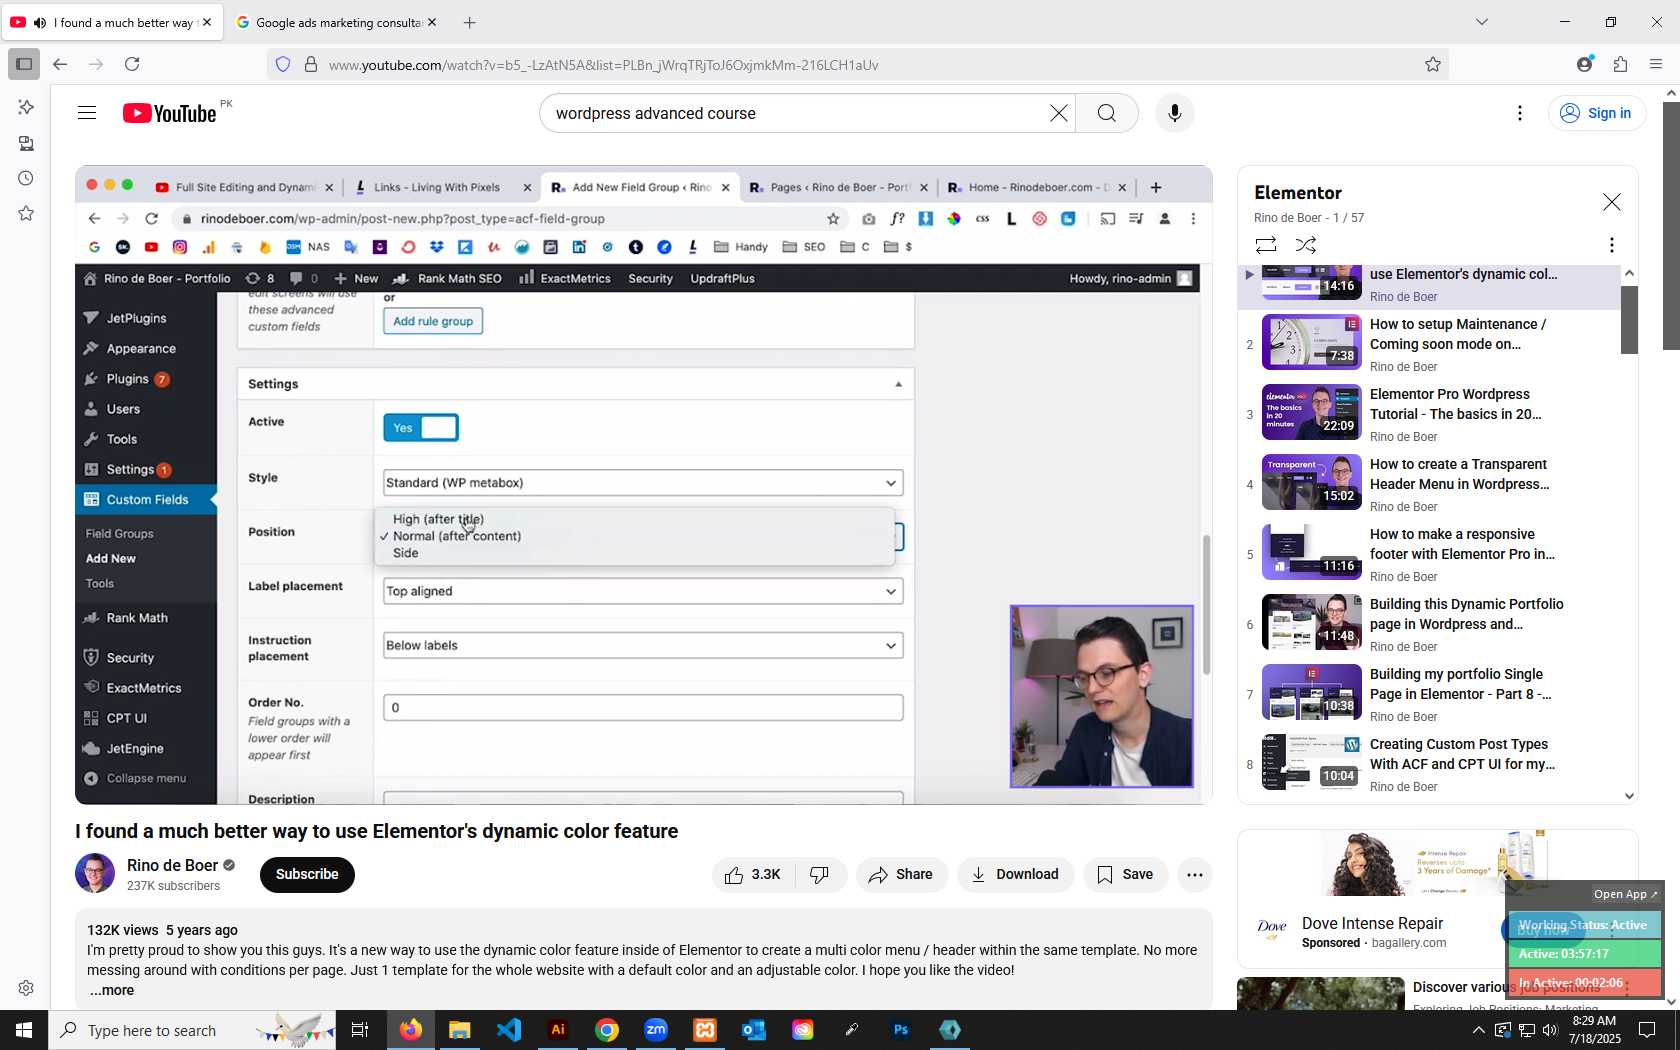Click the address bar URL
Screen dimensions: 1680x1050
[603, 65]
